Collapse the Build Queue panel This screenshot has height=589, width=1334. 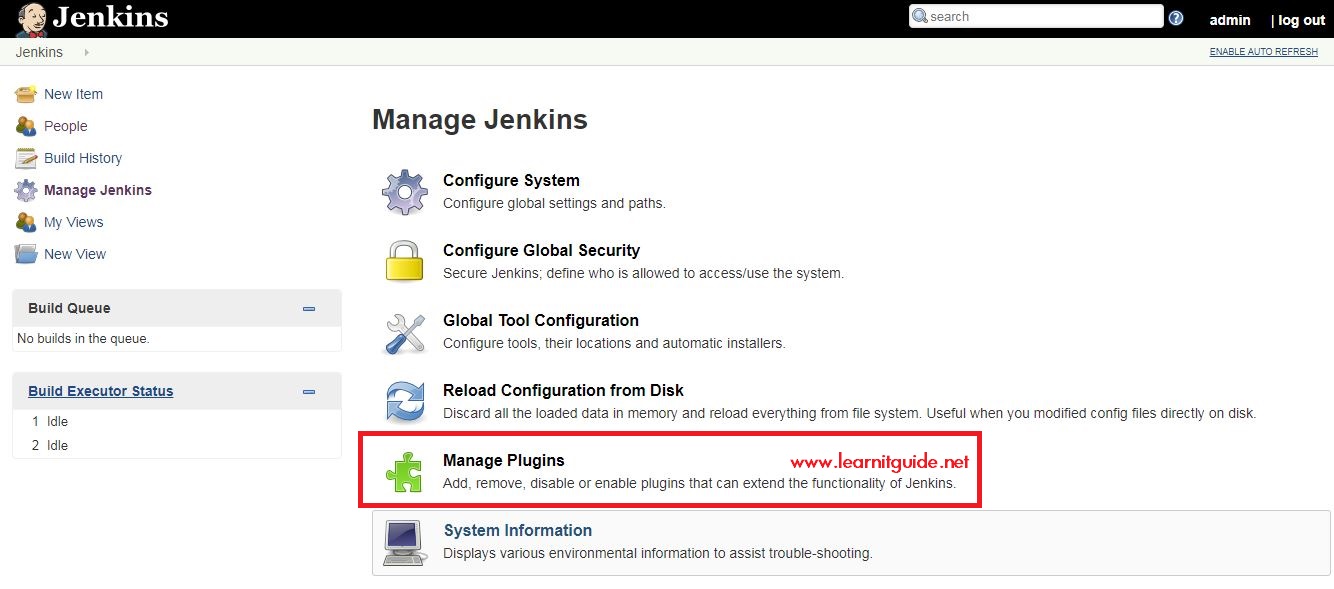coord(308,308)
